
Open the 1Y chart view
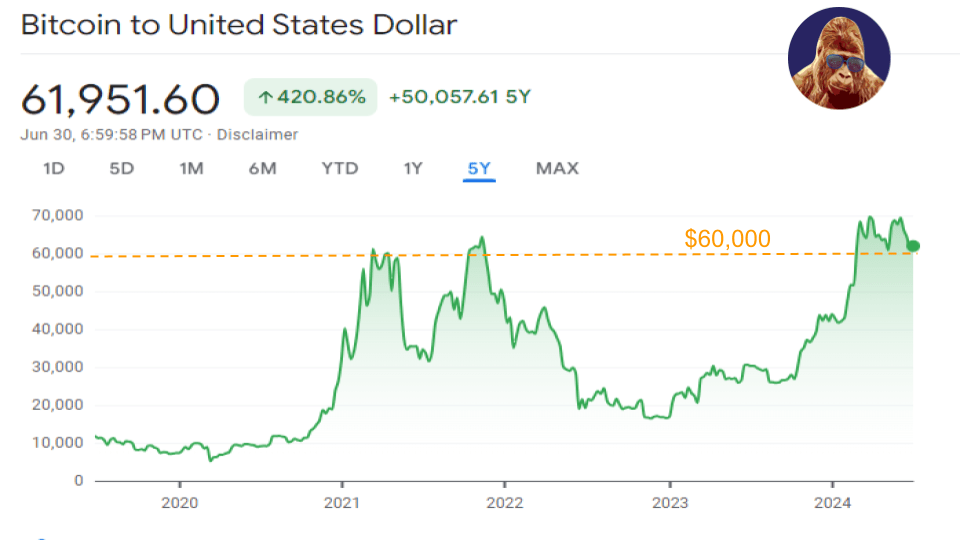(x=413, y=168)
